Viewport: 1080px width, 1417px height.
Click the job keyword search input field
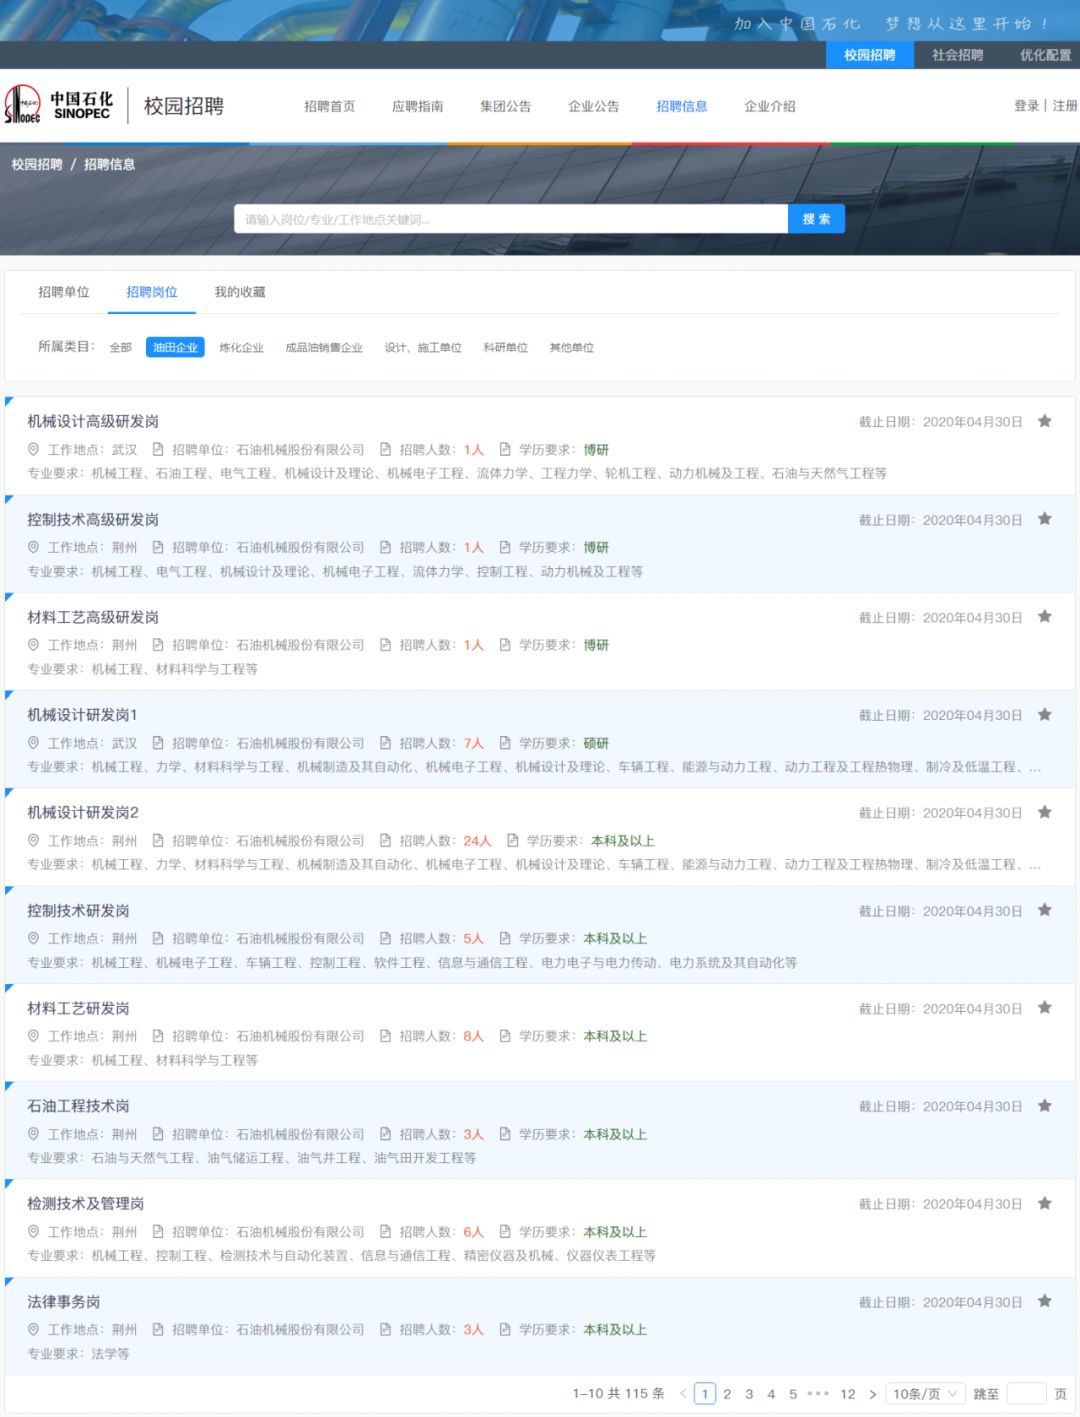pos(510,220)
